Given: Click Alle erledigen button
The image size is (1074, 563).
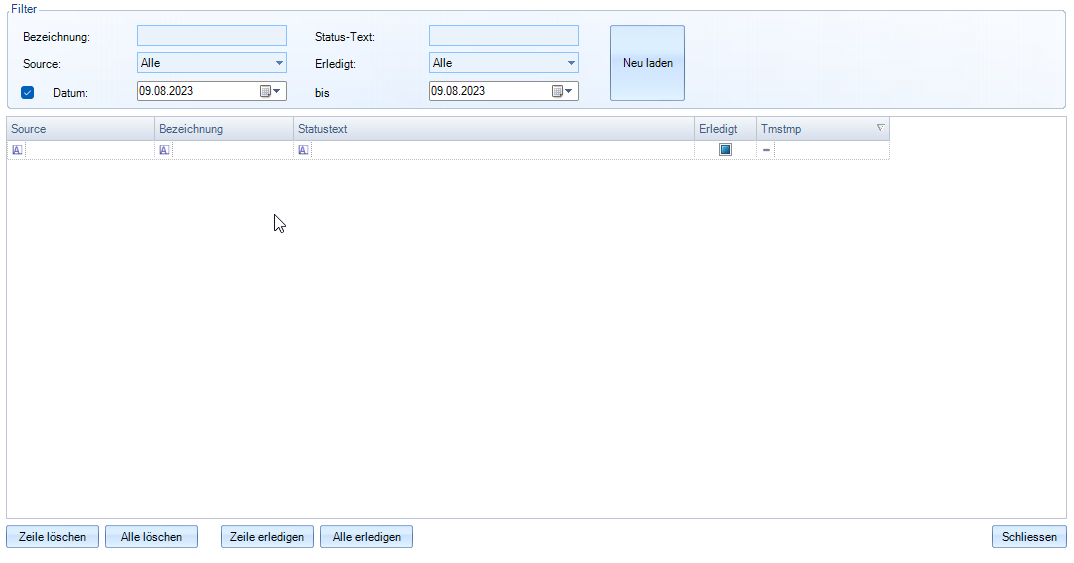Looking at the screenshot, I should tap(366, 537).
